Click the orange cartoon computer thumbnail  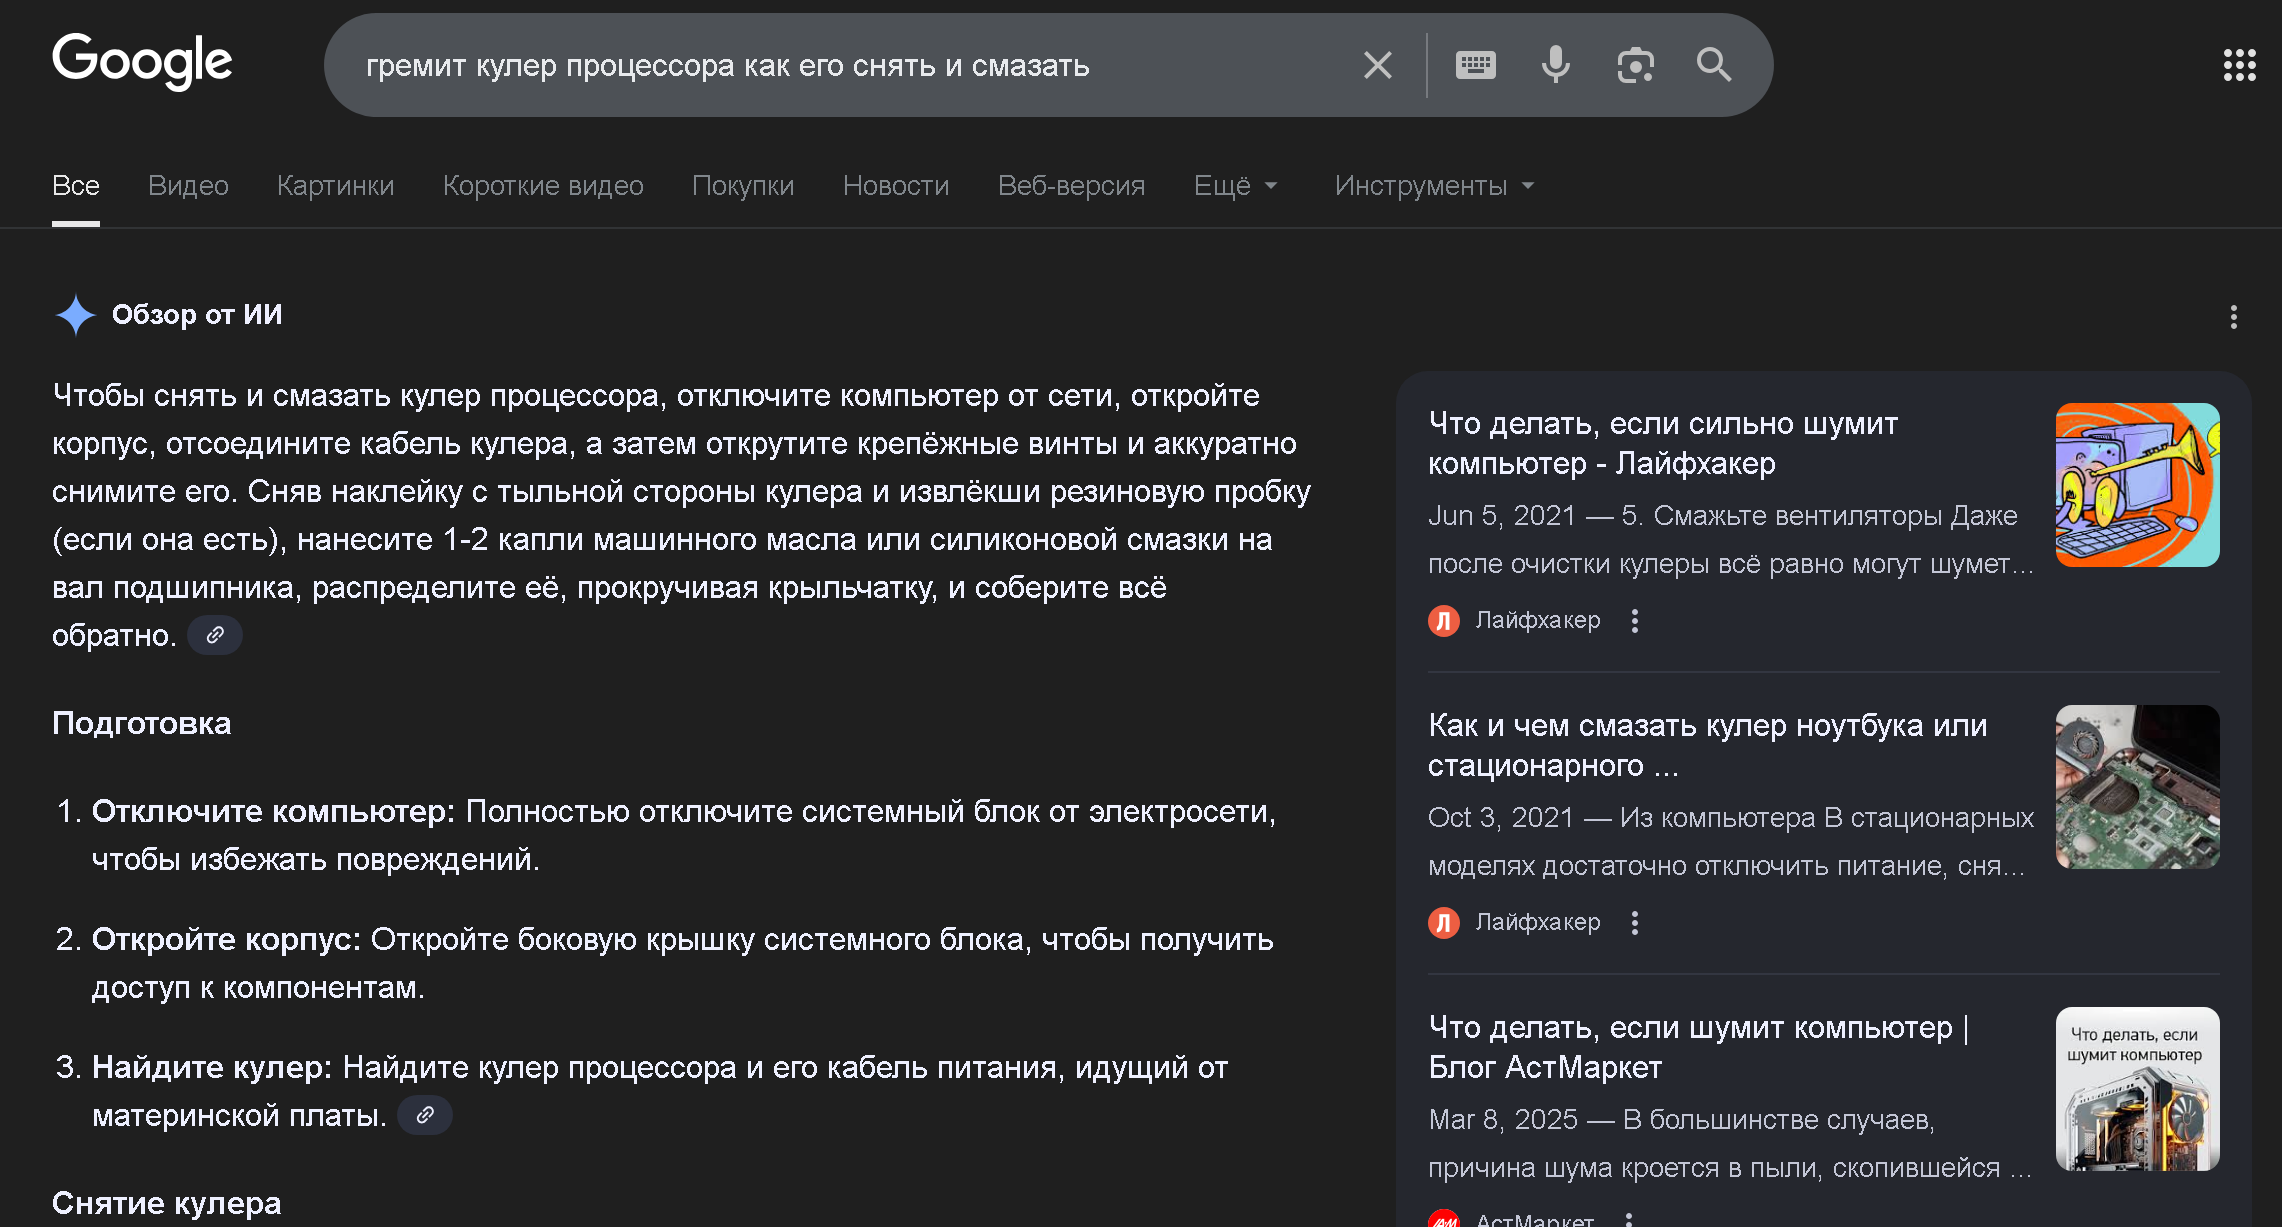point(2137,485)
